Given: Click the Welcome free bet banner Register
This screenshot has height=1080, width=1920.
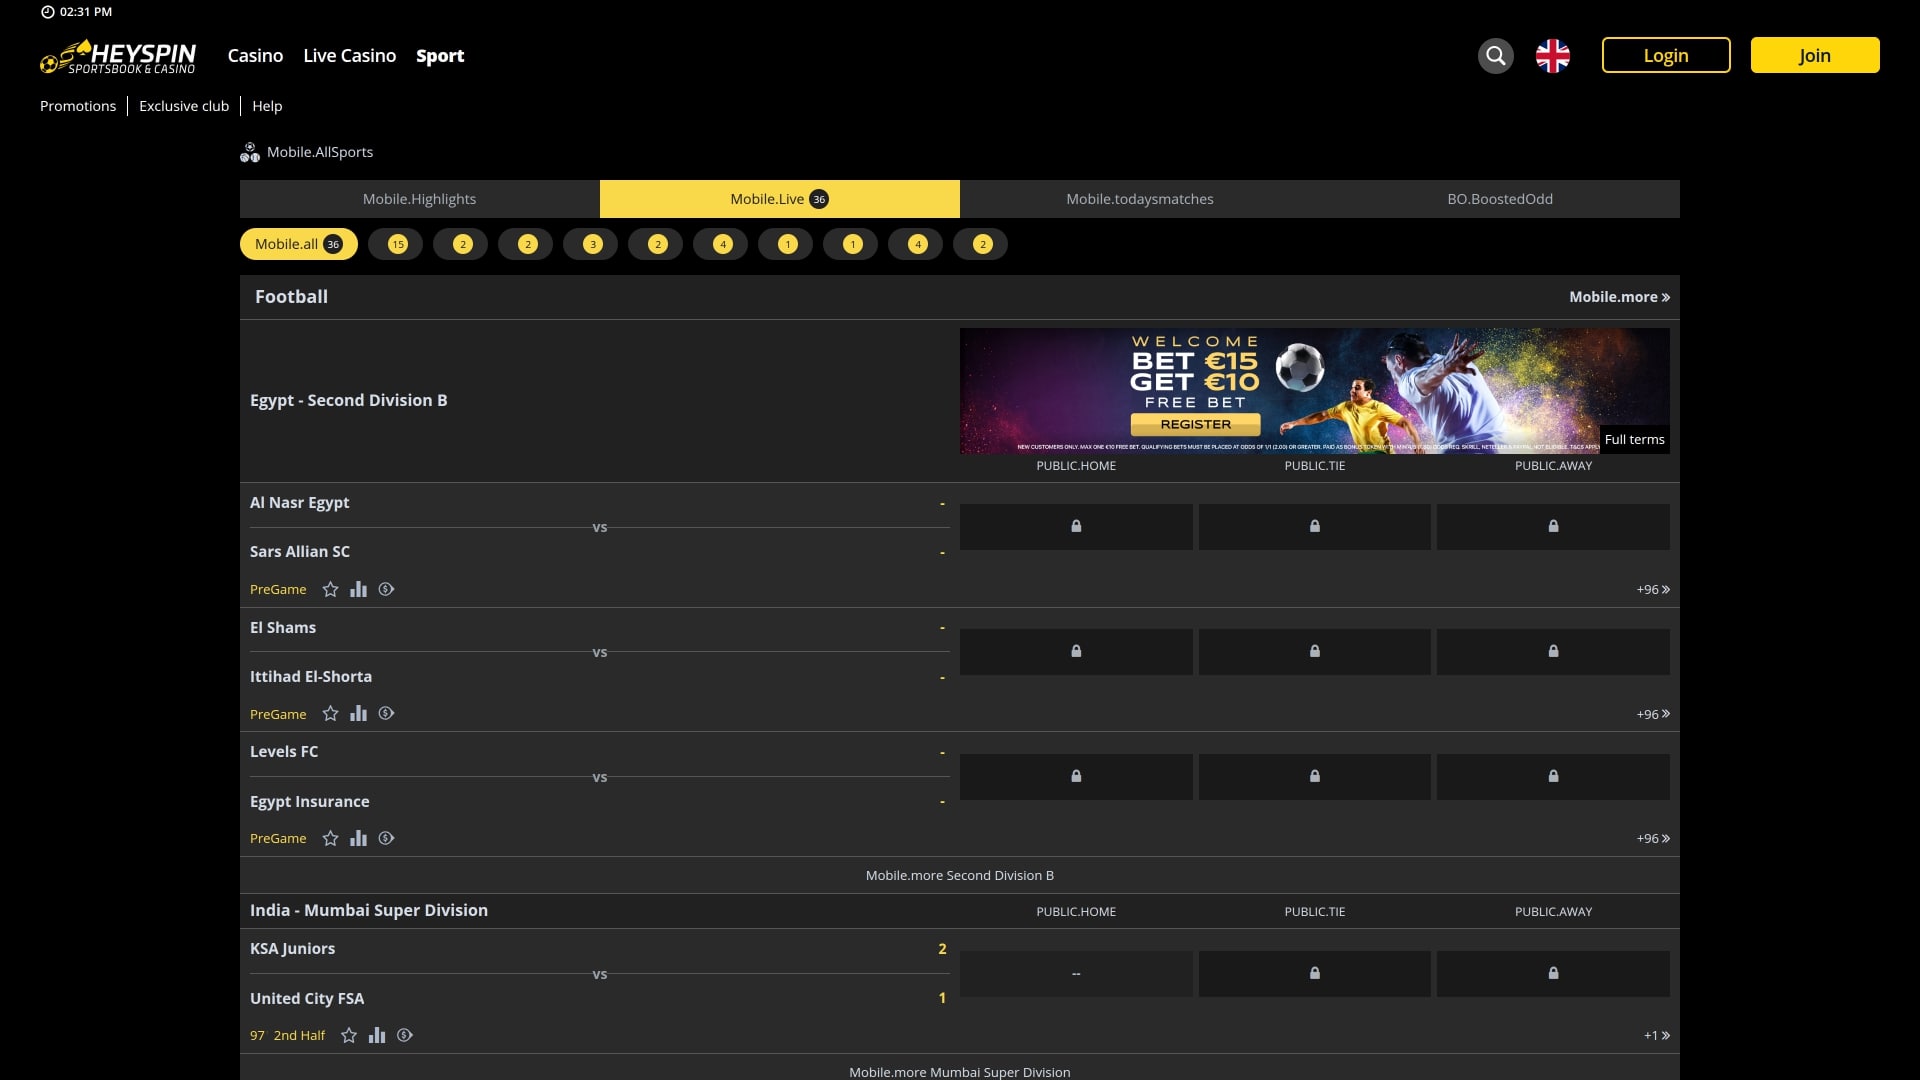Looking at the screenshot, I should click(1195, 424).
